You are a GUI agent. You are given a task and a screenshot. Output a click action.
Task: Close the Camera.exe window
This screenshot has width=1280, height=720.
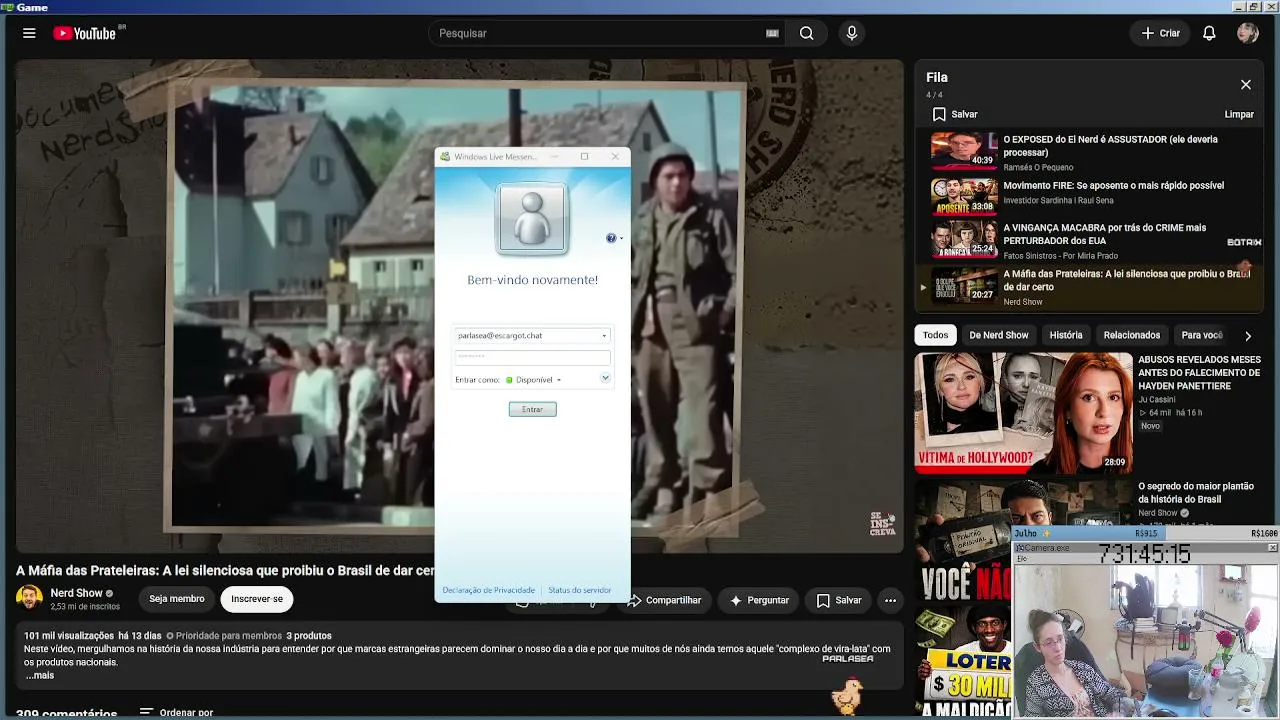(1272, 547)
